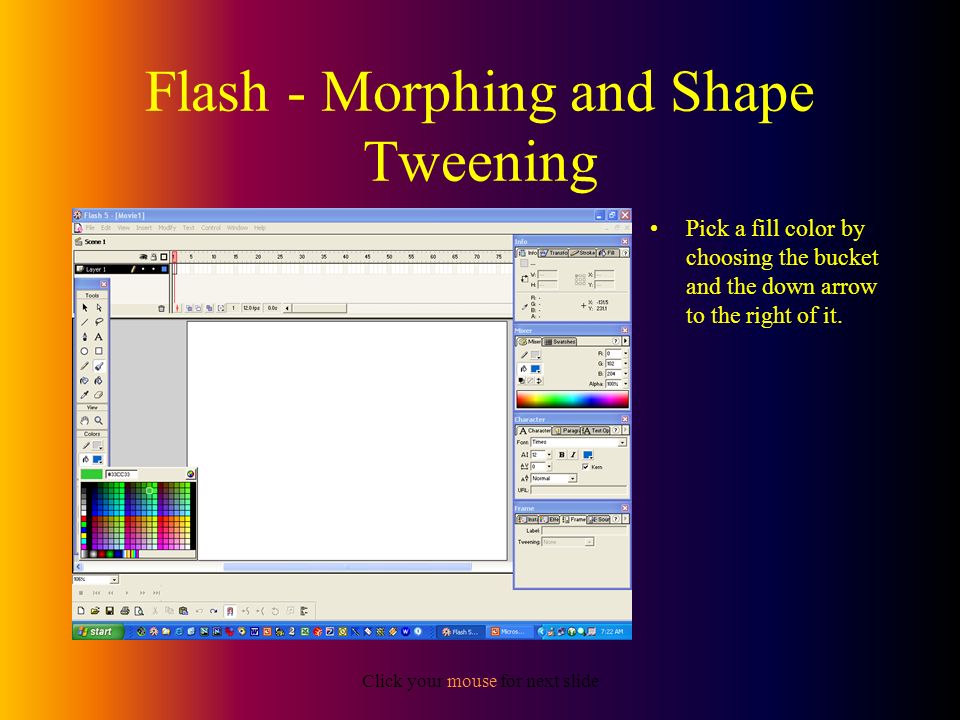Open the font size dropdown arrow
960x720 pixels.
click(549, 455)
